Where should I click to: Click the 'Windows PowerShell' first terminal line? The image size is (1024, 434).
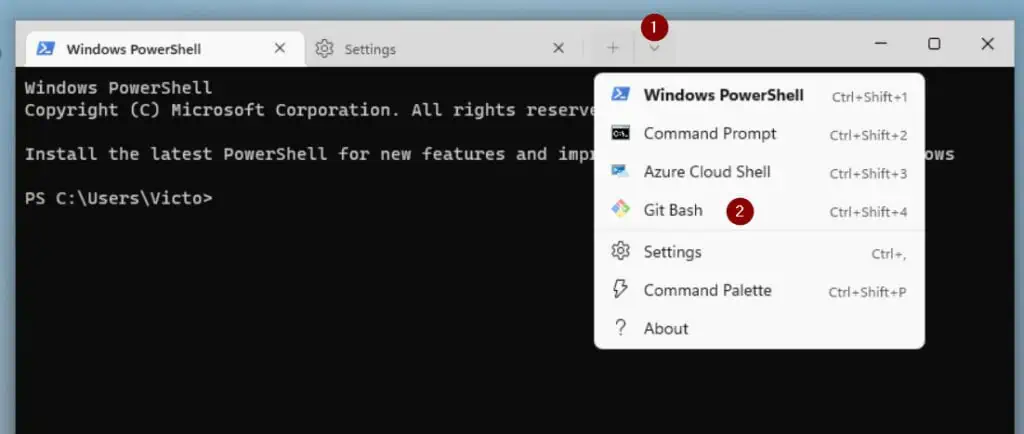[x=118, y=88]
